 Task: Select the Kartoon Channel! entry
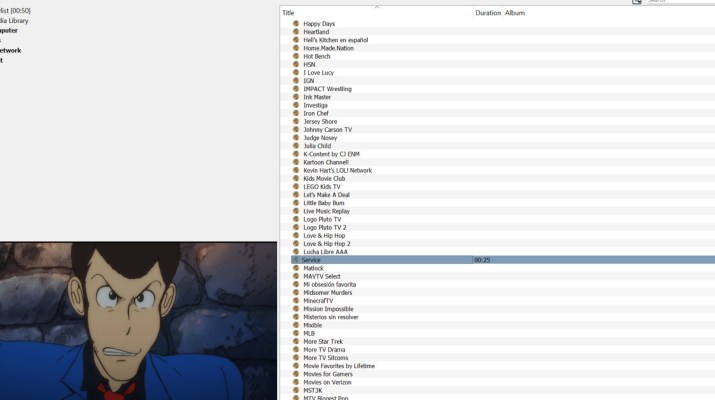point(326,162)
